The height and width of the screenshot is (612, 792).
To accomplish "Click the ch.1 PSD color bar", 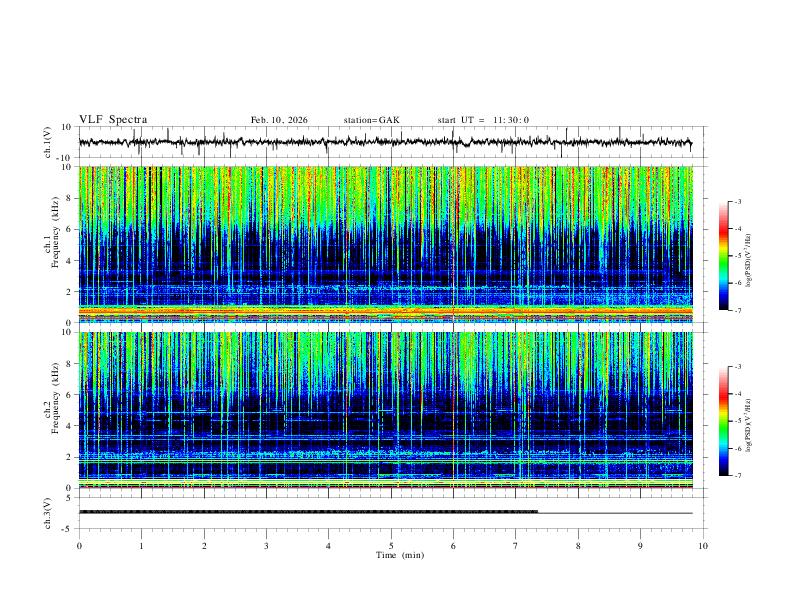I will 724,256.
